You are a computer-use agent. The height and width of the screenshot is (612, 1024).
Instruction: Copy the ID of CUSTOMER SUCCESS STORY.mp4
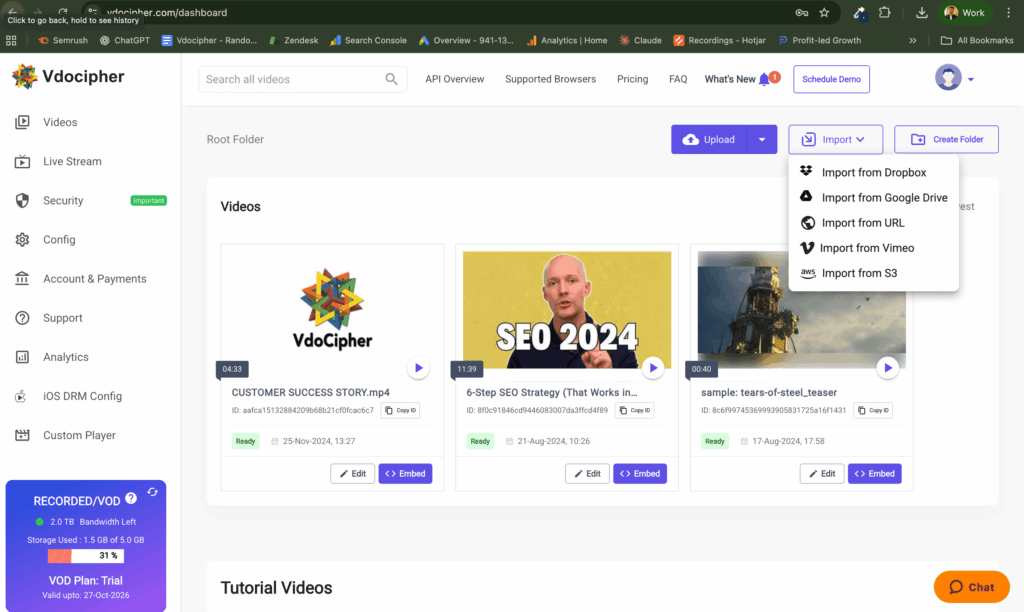400,410
